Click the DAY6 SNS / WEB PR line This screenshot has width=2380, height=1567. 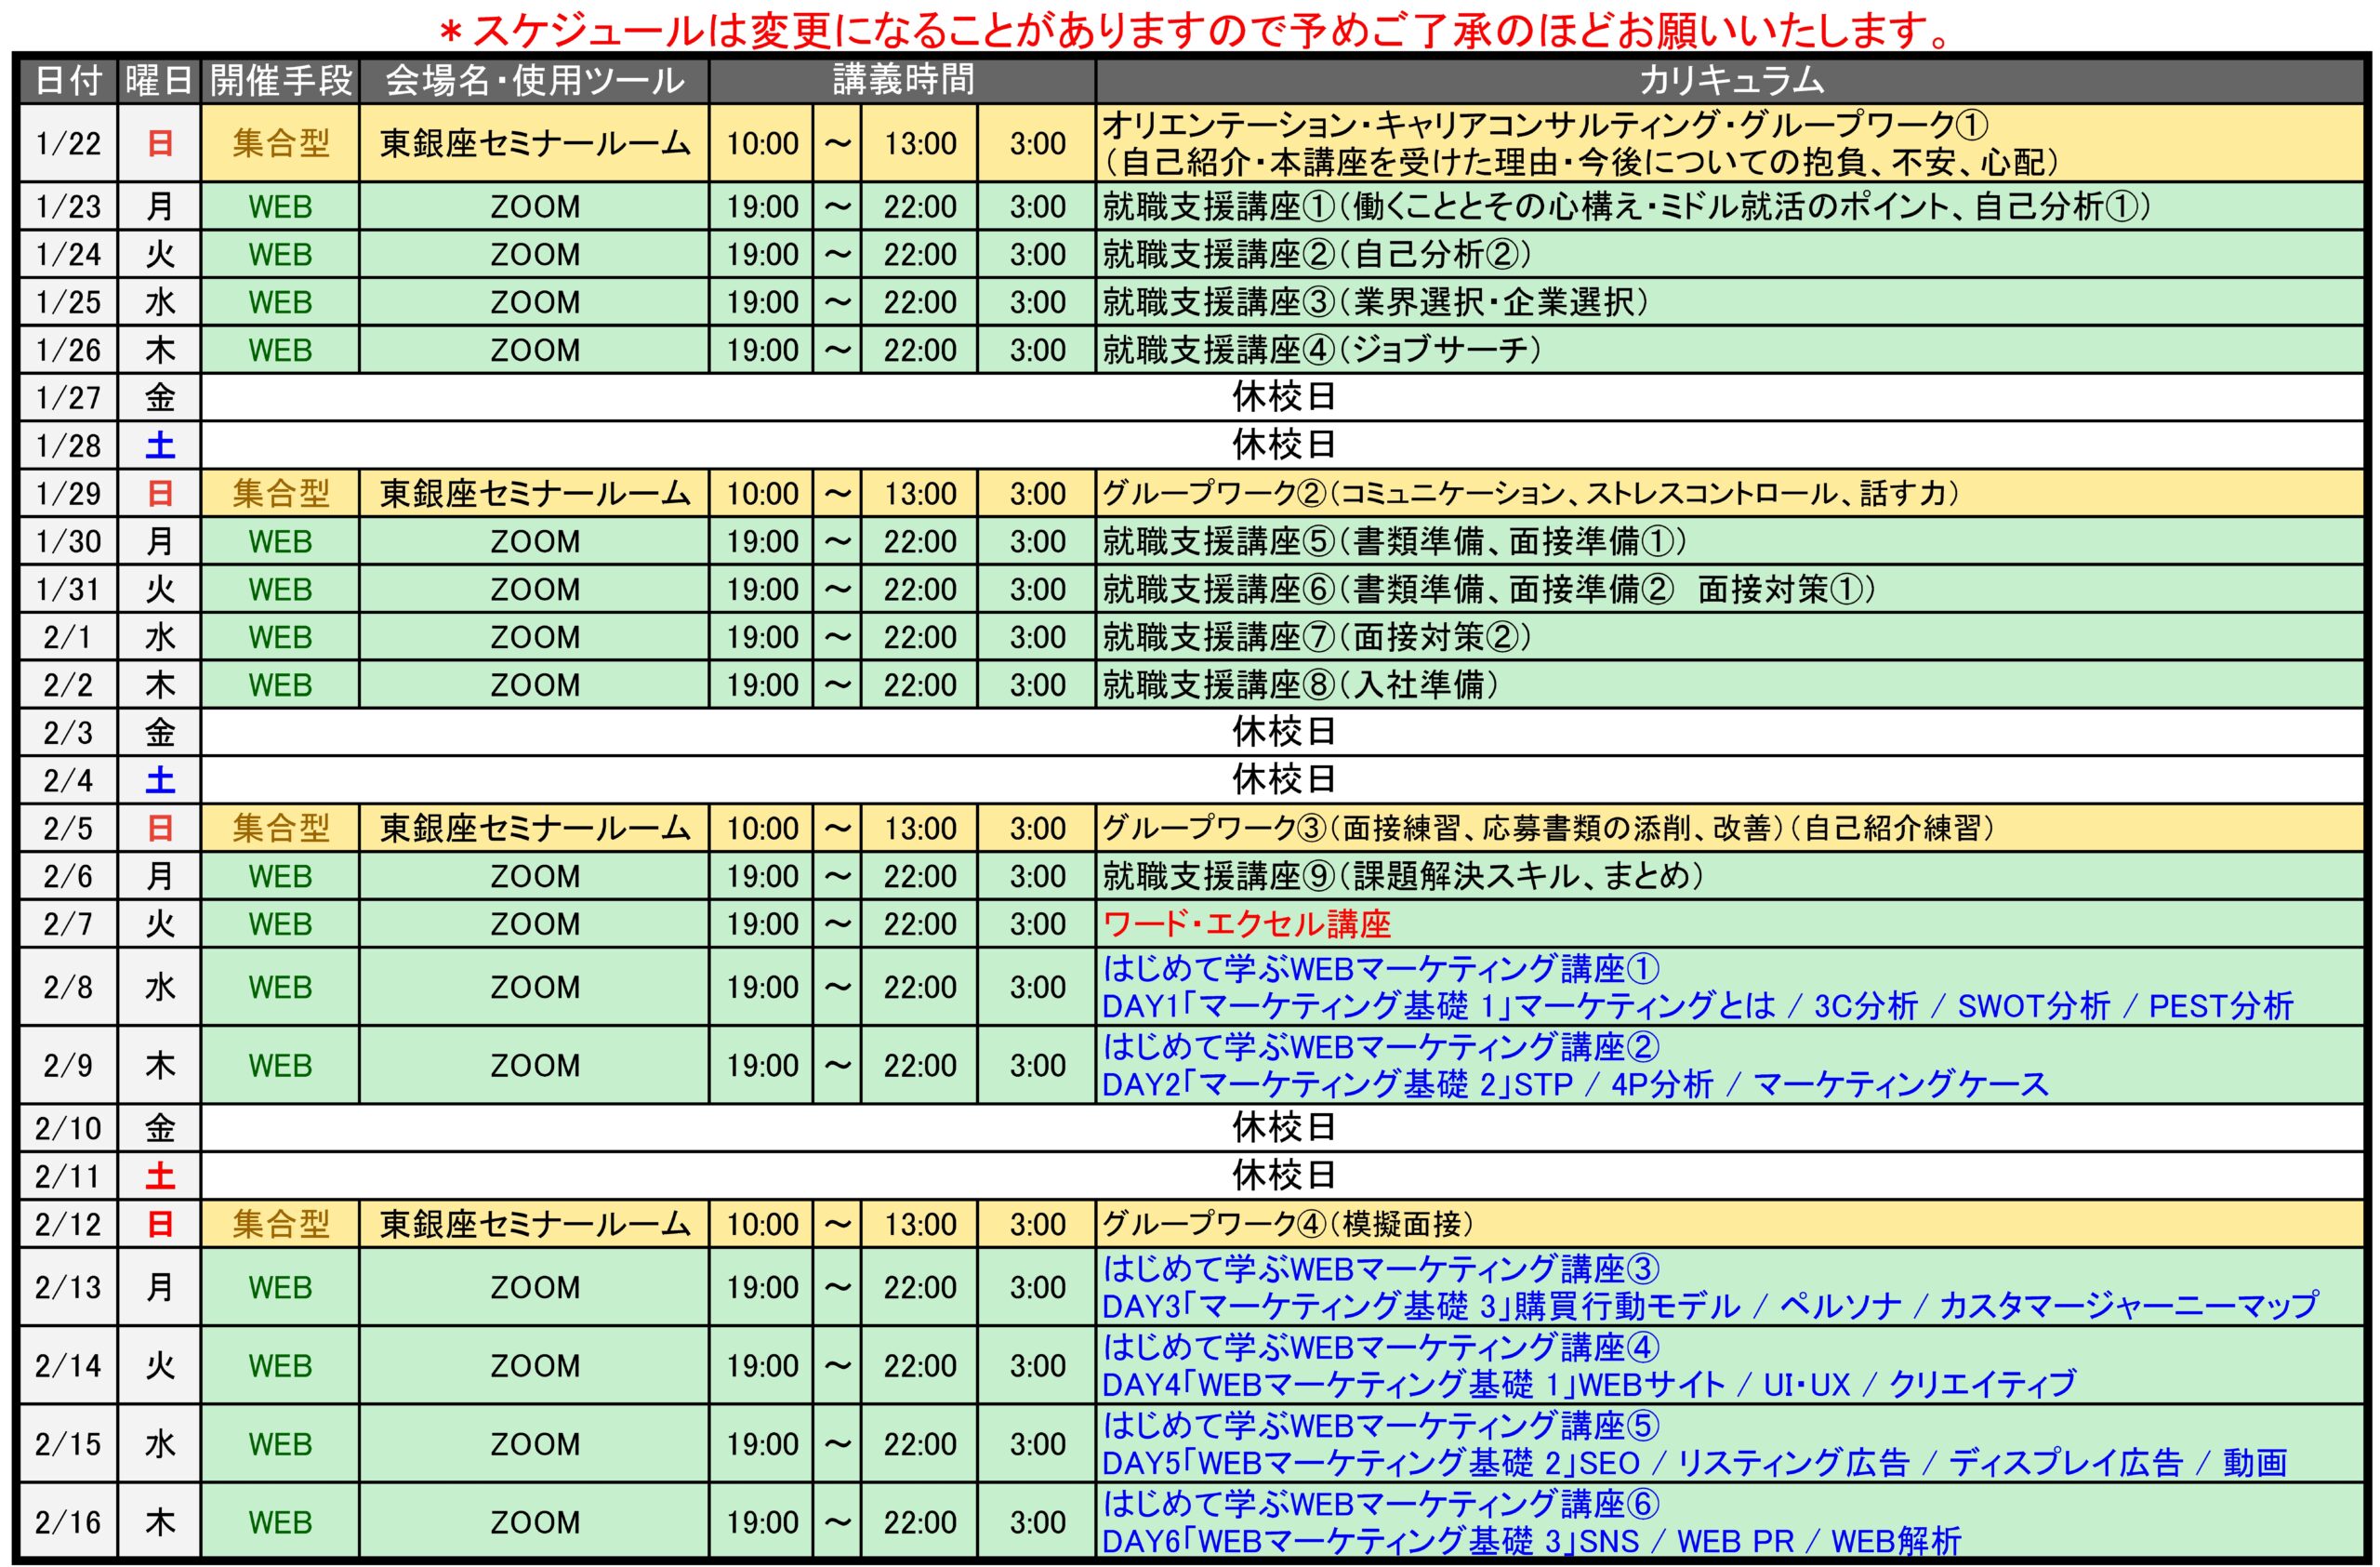[1531, 1541]
